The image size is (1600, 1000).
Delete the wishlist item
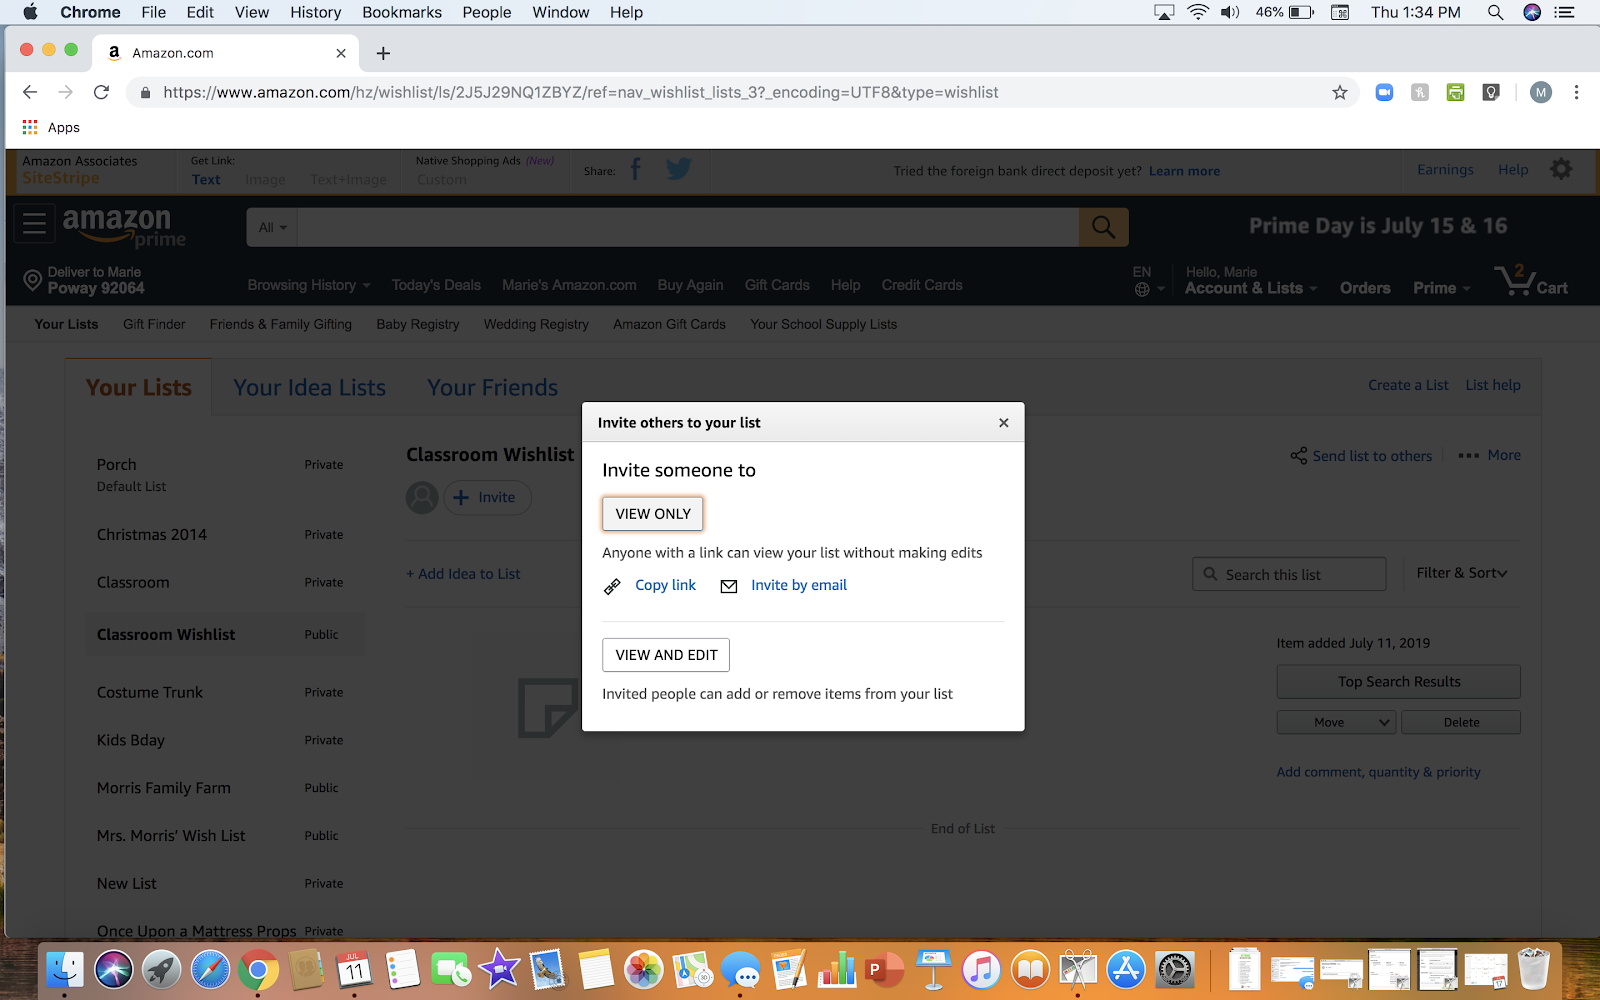(1461, 722)
